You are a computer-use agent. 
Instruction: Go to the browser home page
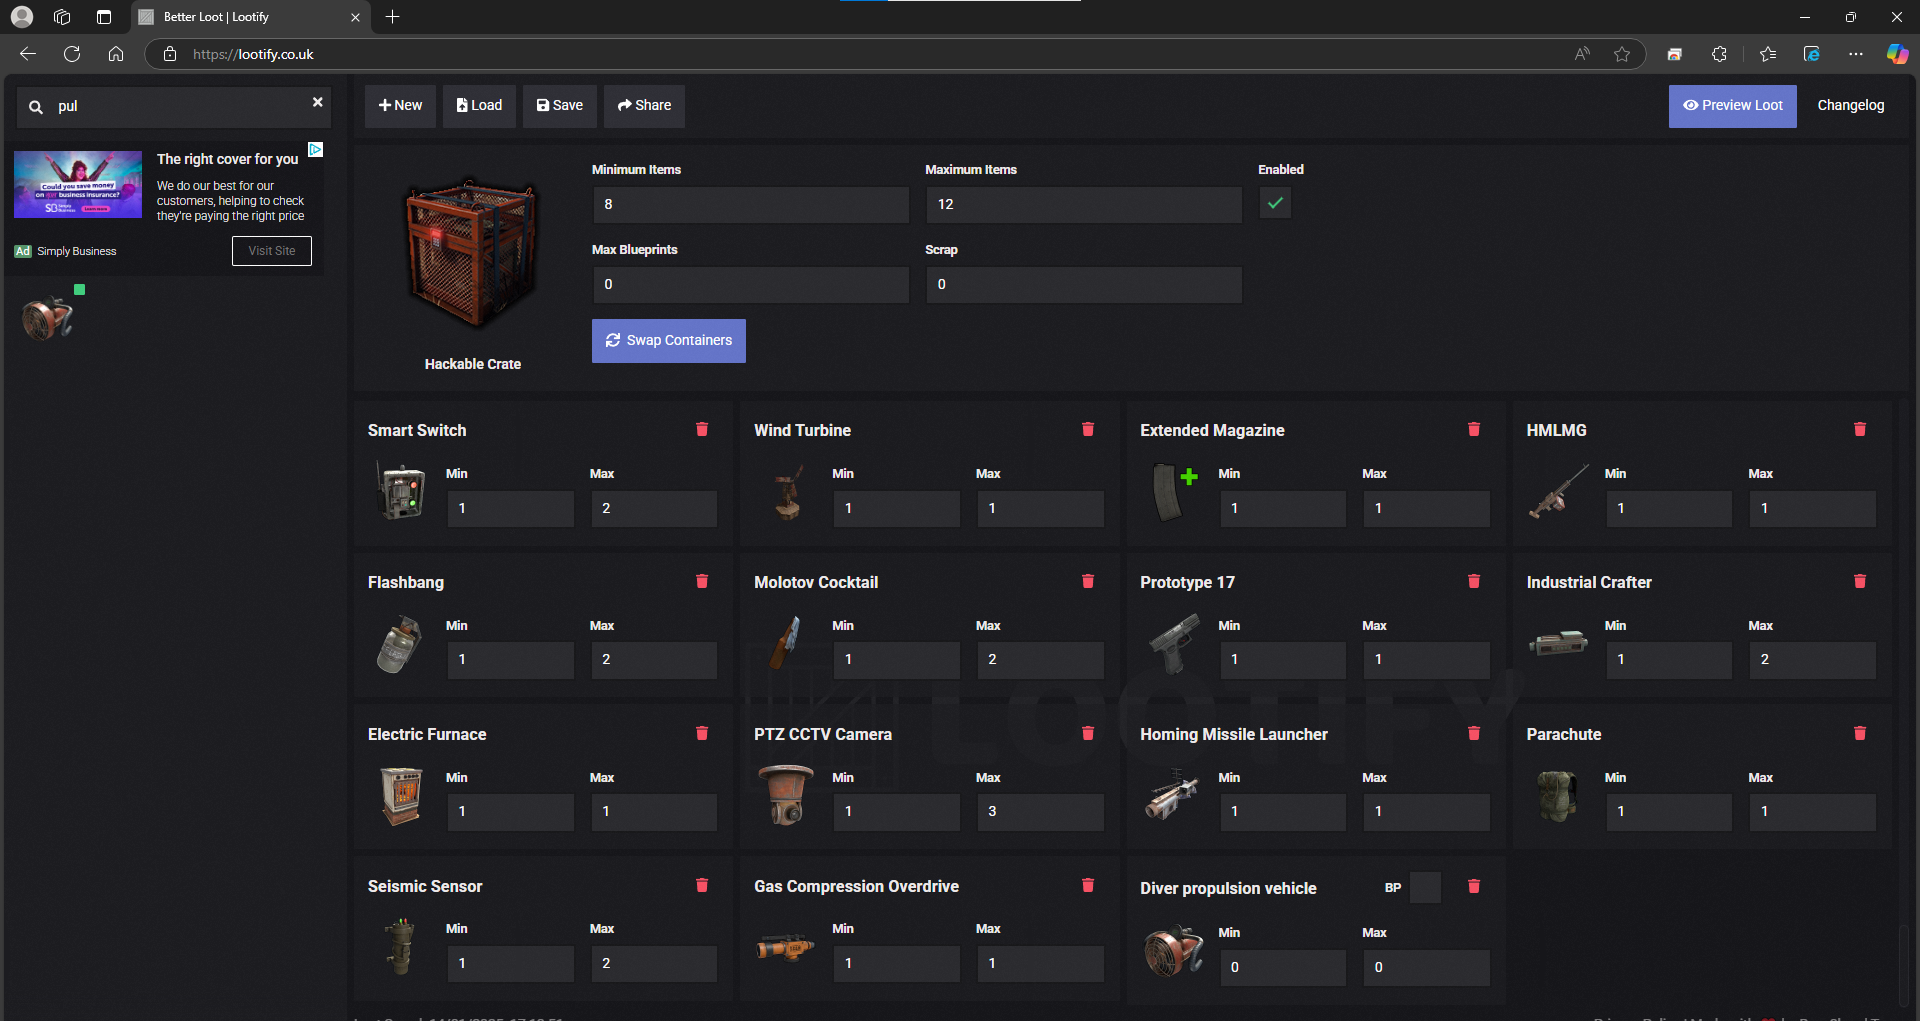pyautogui.click(x=116, y=54)
